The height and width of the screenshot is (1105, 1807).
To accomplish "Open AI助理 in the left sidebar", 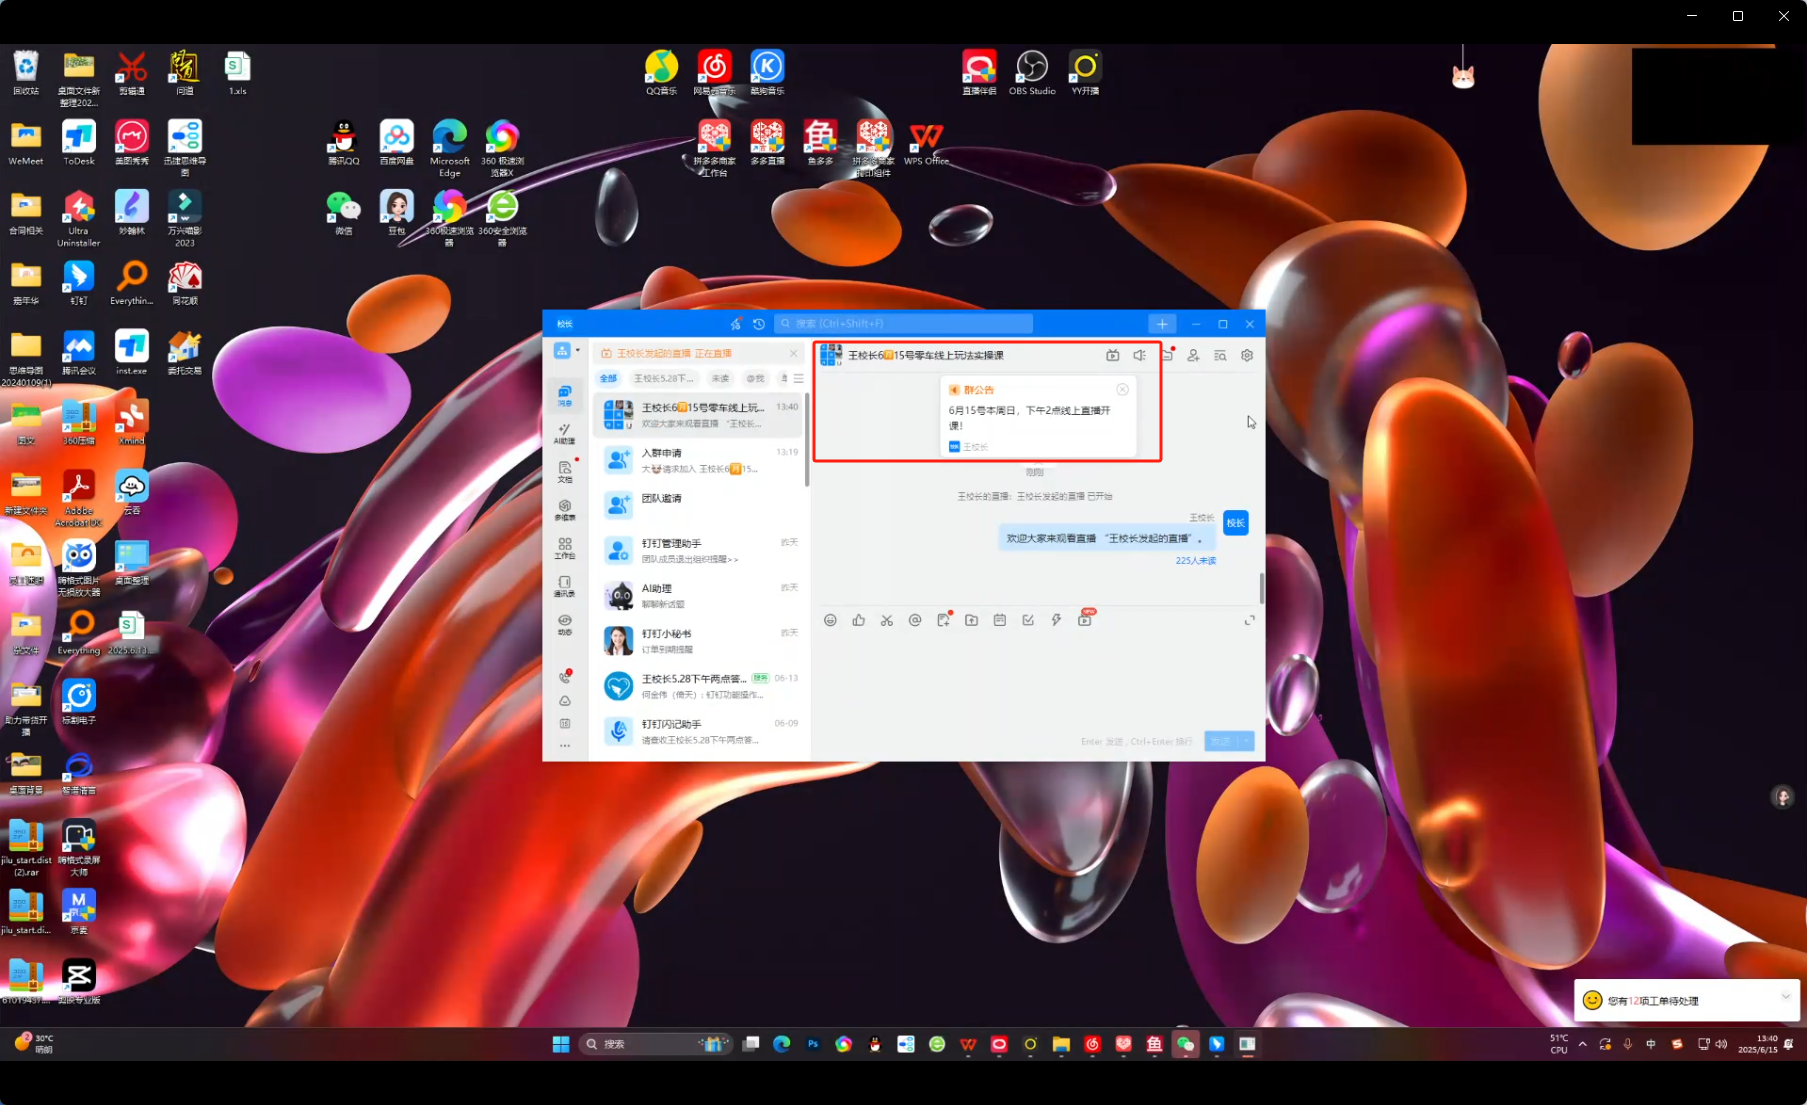I will (565, 433).
